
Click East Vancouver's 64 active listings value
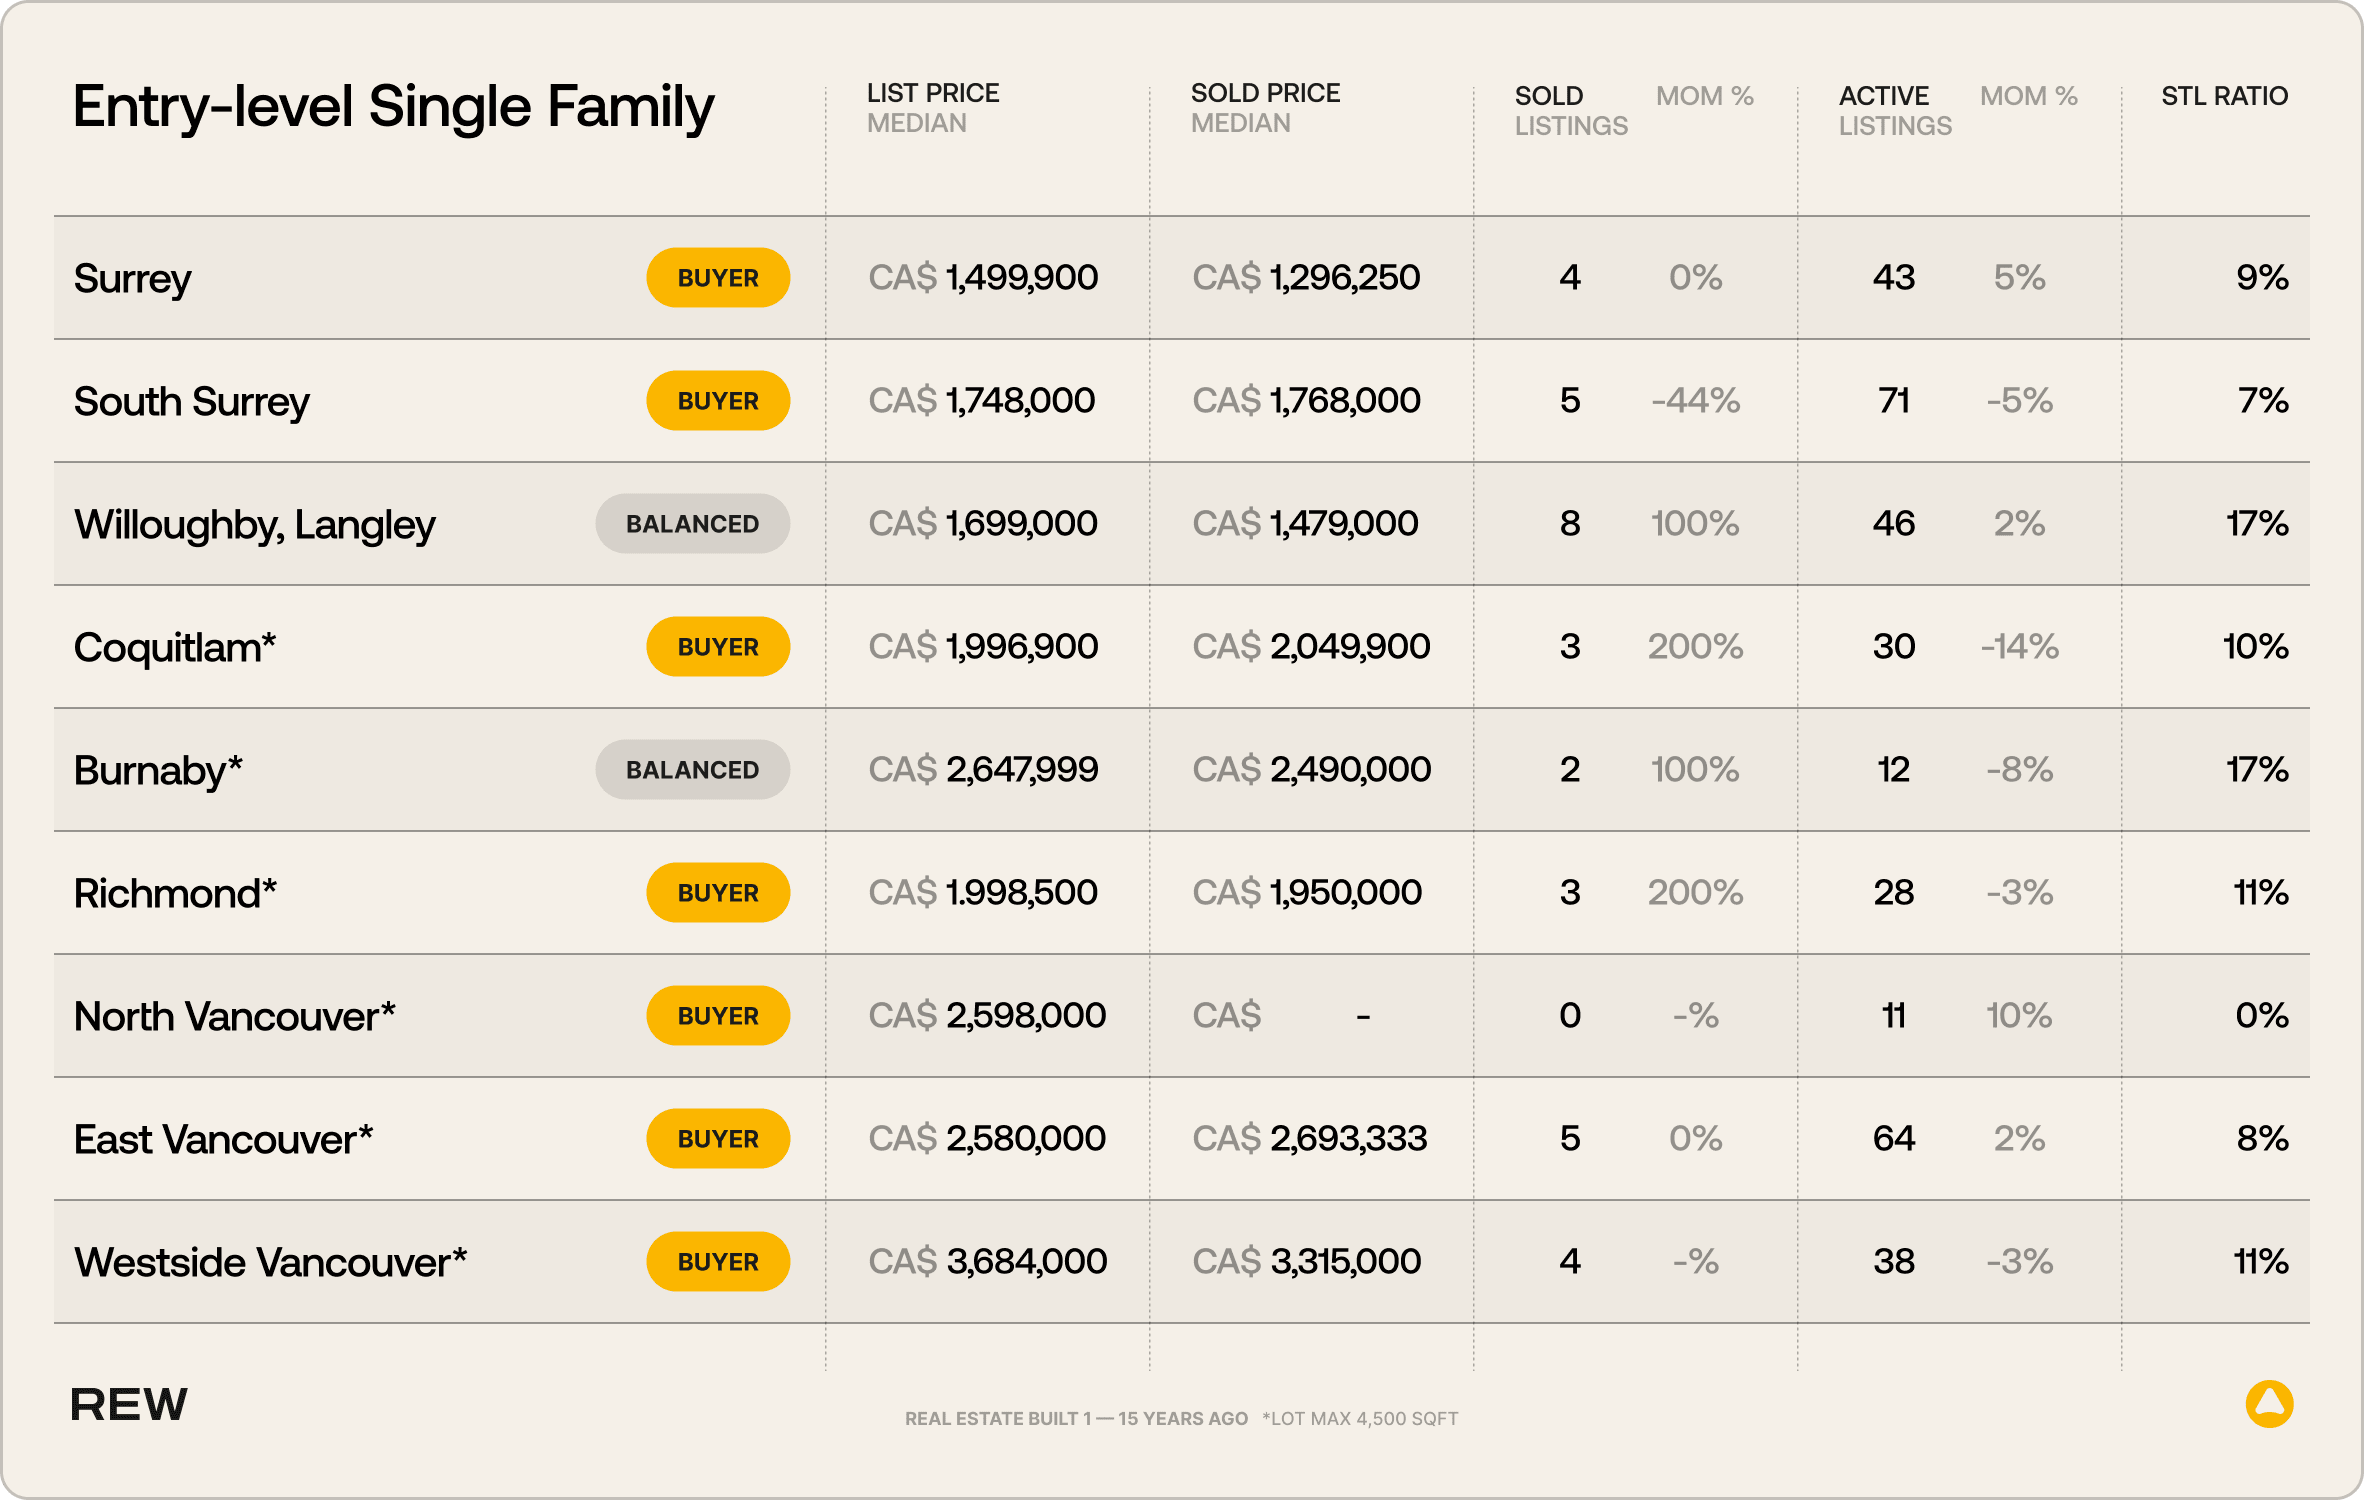[1894, 1138]
